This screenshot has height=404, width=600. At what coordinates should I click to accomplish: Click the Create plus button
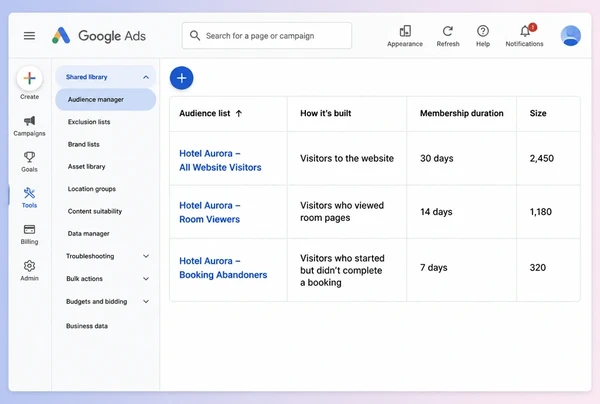[x=29, y=78]
